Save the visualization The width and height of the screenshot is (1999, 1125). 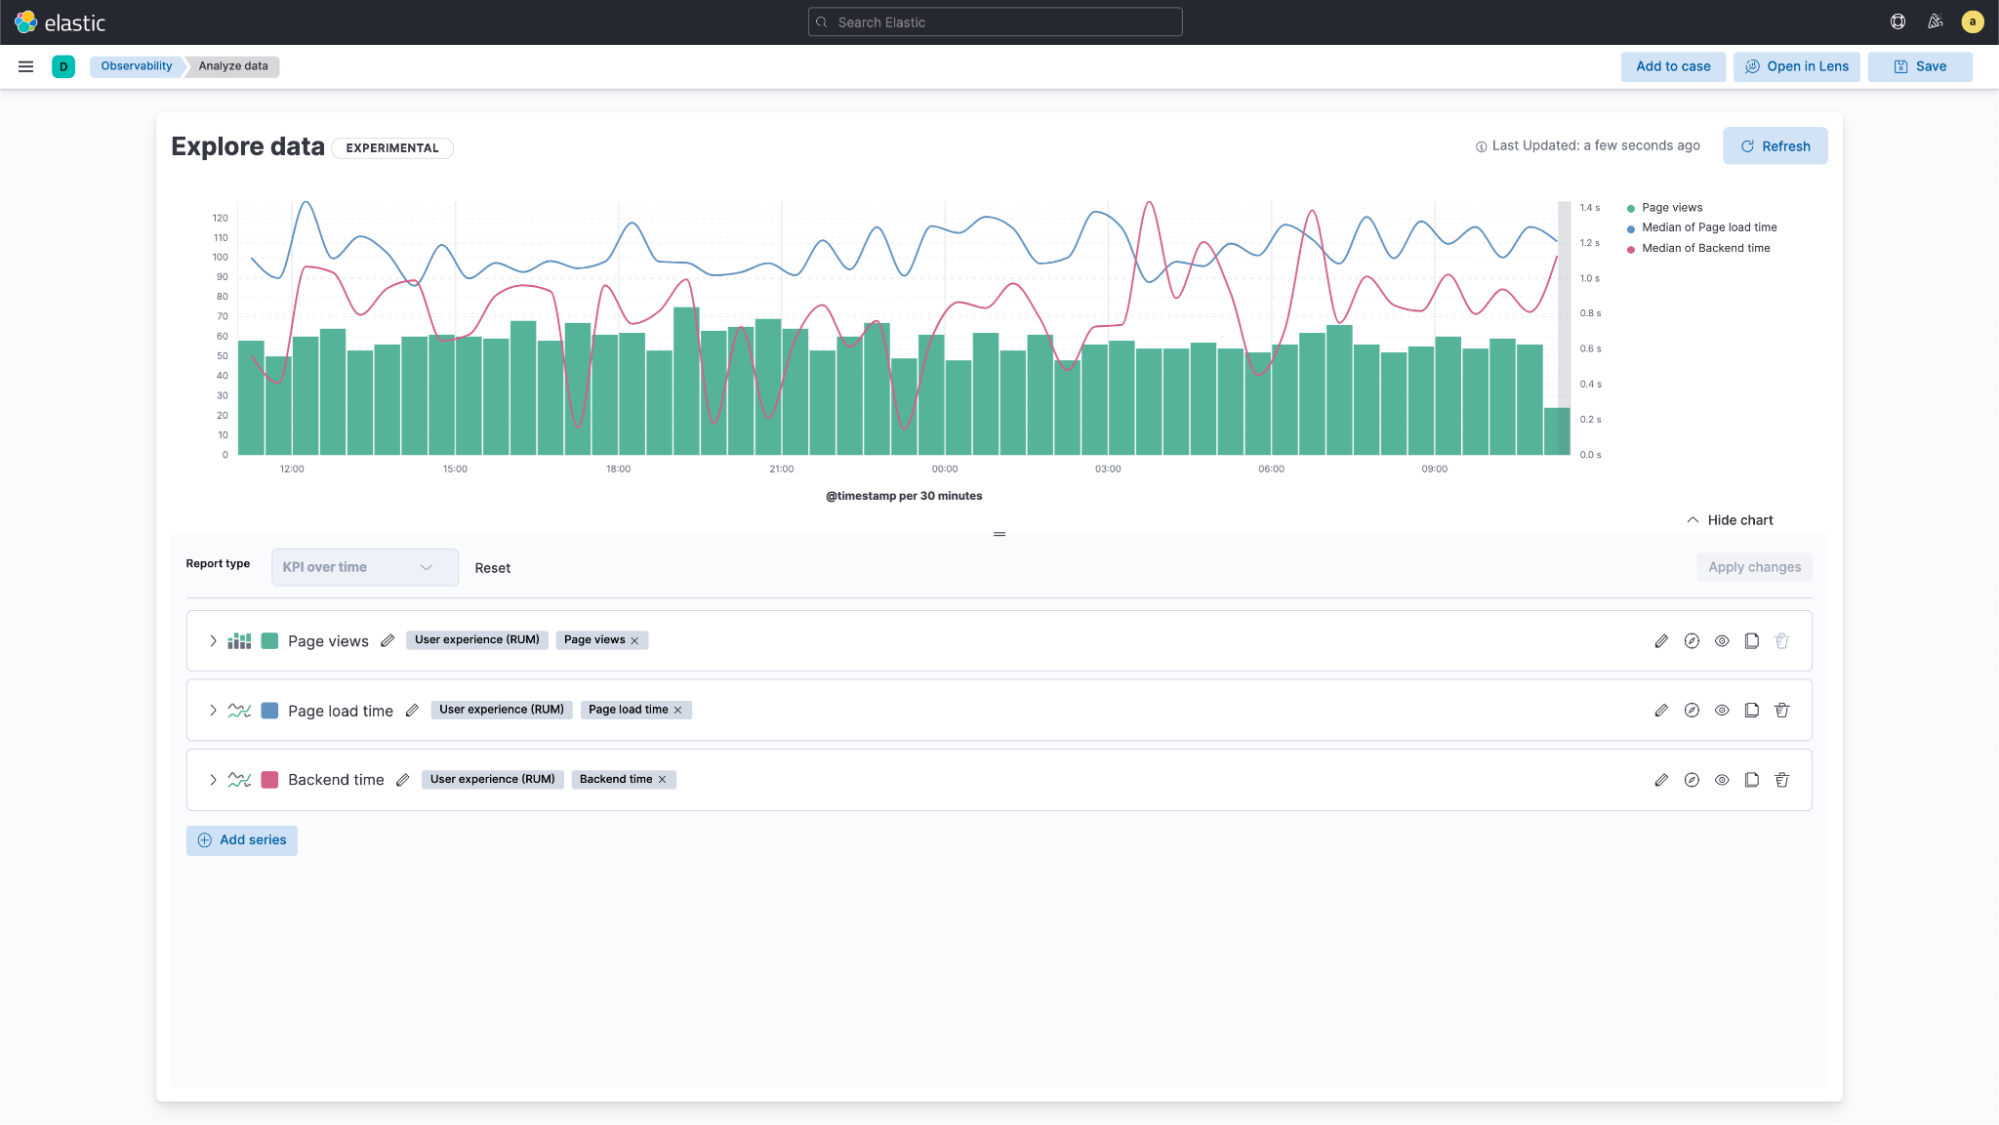(1920, 67)
